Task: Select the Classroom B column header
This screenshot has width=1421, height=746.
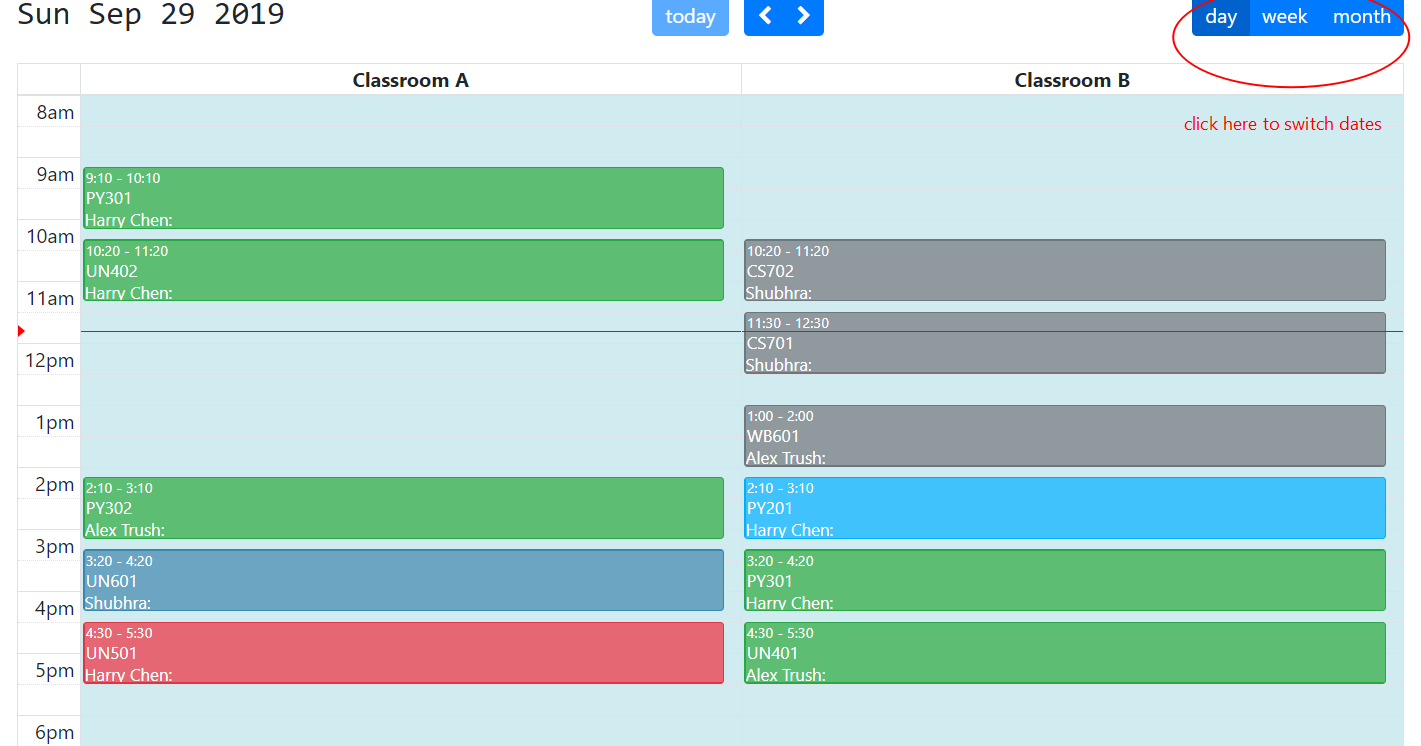Action: point(1072,80)
